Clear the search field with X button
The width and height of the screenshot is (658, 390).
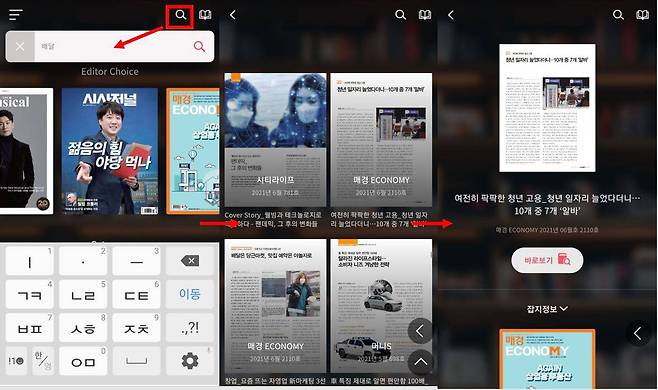[x=20, y=47]
